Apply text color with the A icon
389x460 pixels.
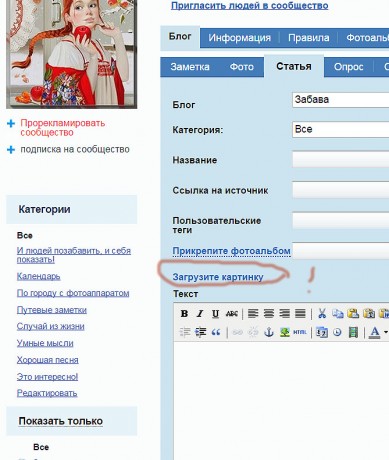(375, 332)
